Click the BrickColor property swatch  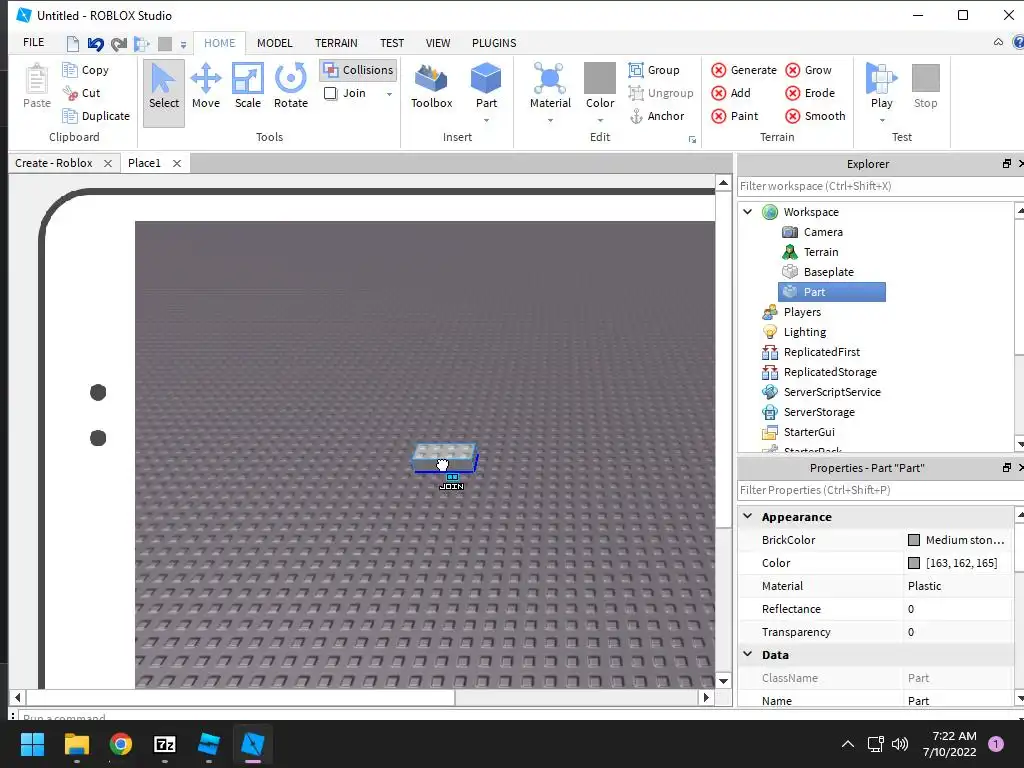[914, 540]
